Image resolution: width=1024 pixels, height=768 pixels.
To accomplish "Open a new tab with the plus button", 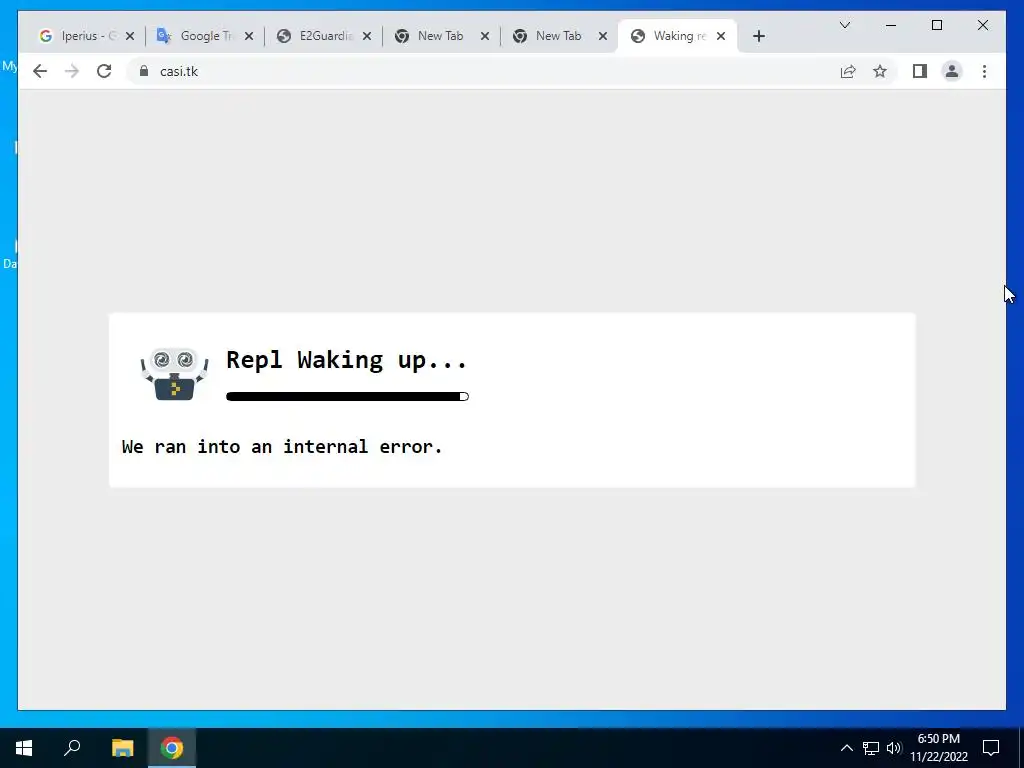I will click(758, 36).
